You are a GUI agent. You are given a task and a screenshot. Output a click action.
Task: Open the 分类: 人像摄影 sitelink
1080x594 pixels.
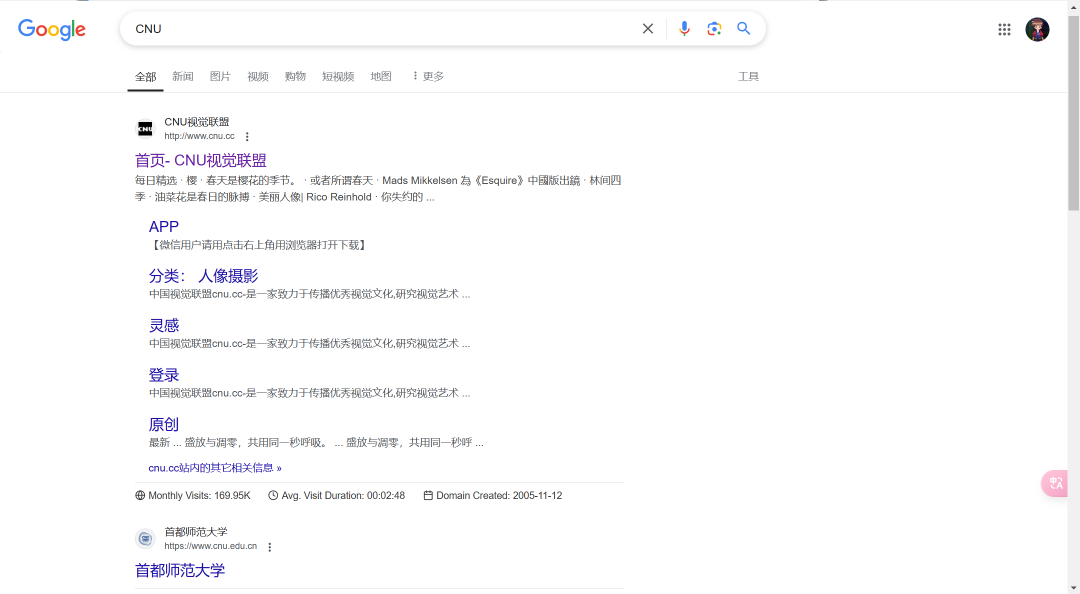203,276
